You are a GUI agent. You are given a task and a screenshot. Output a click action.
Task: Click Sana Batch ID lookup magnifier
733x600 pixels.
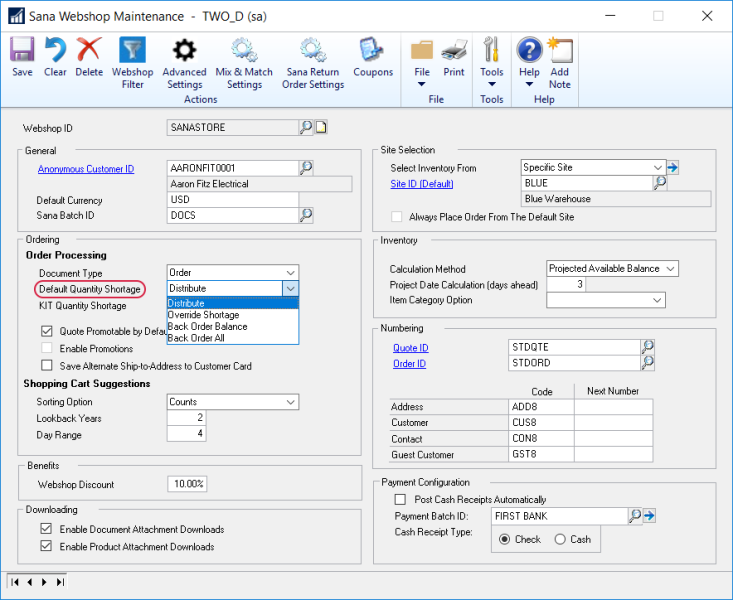306,215
